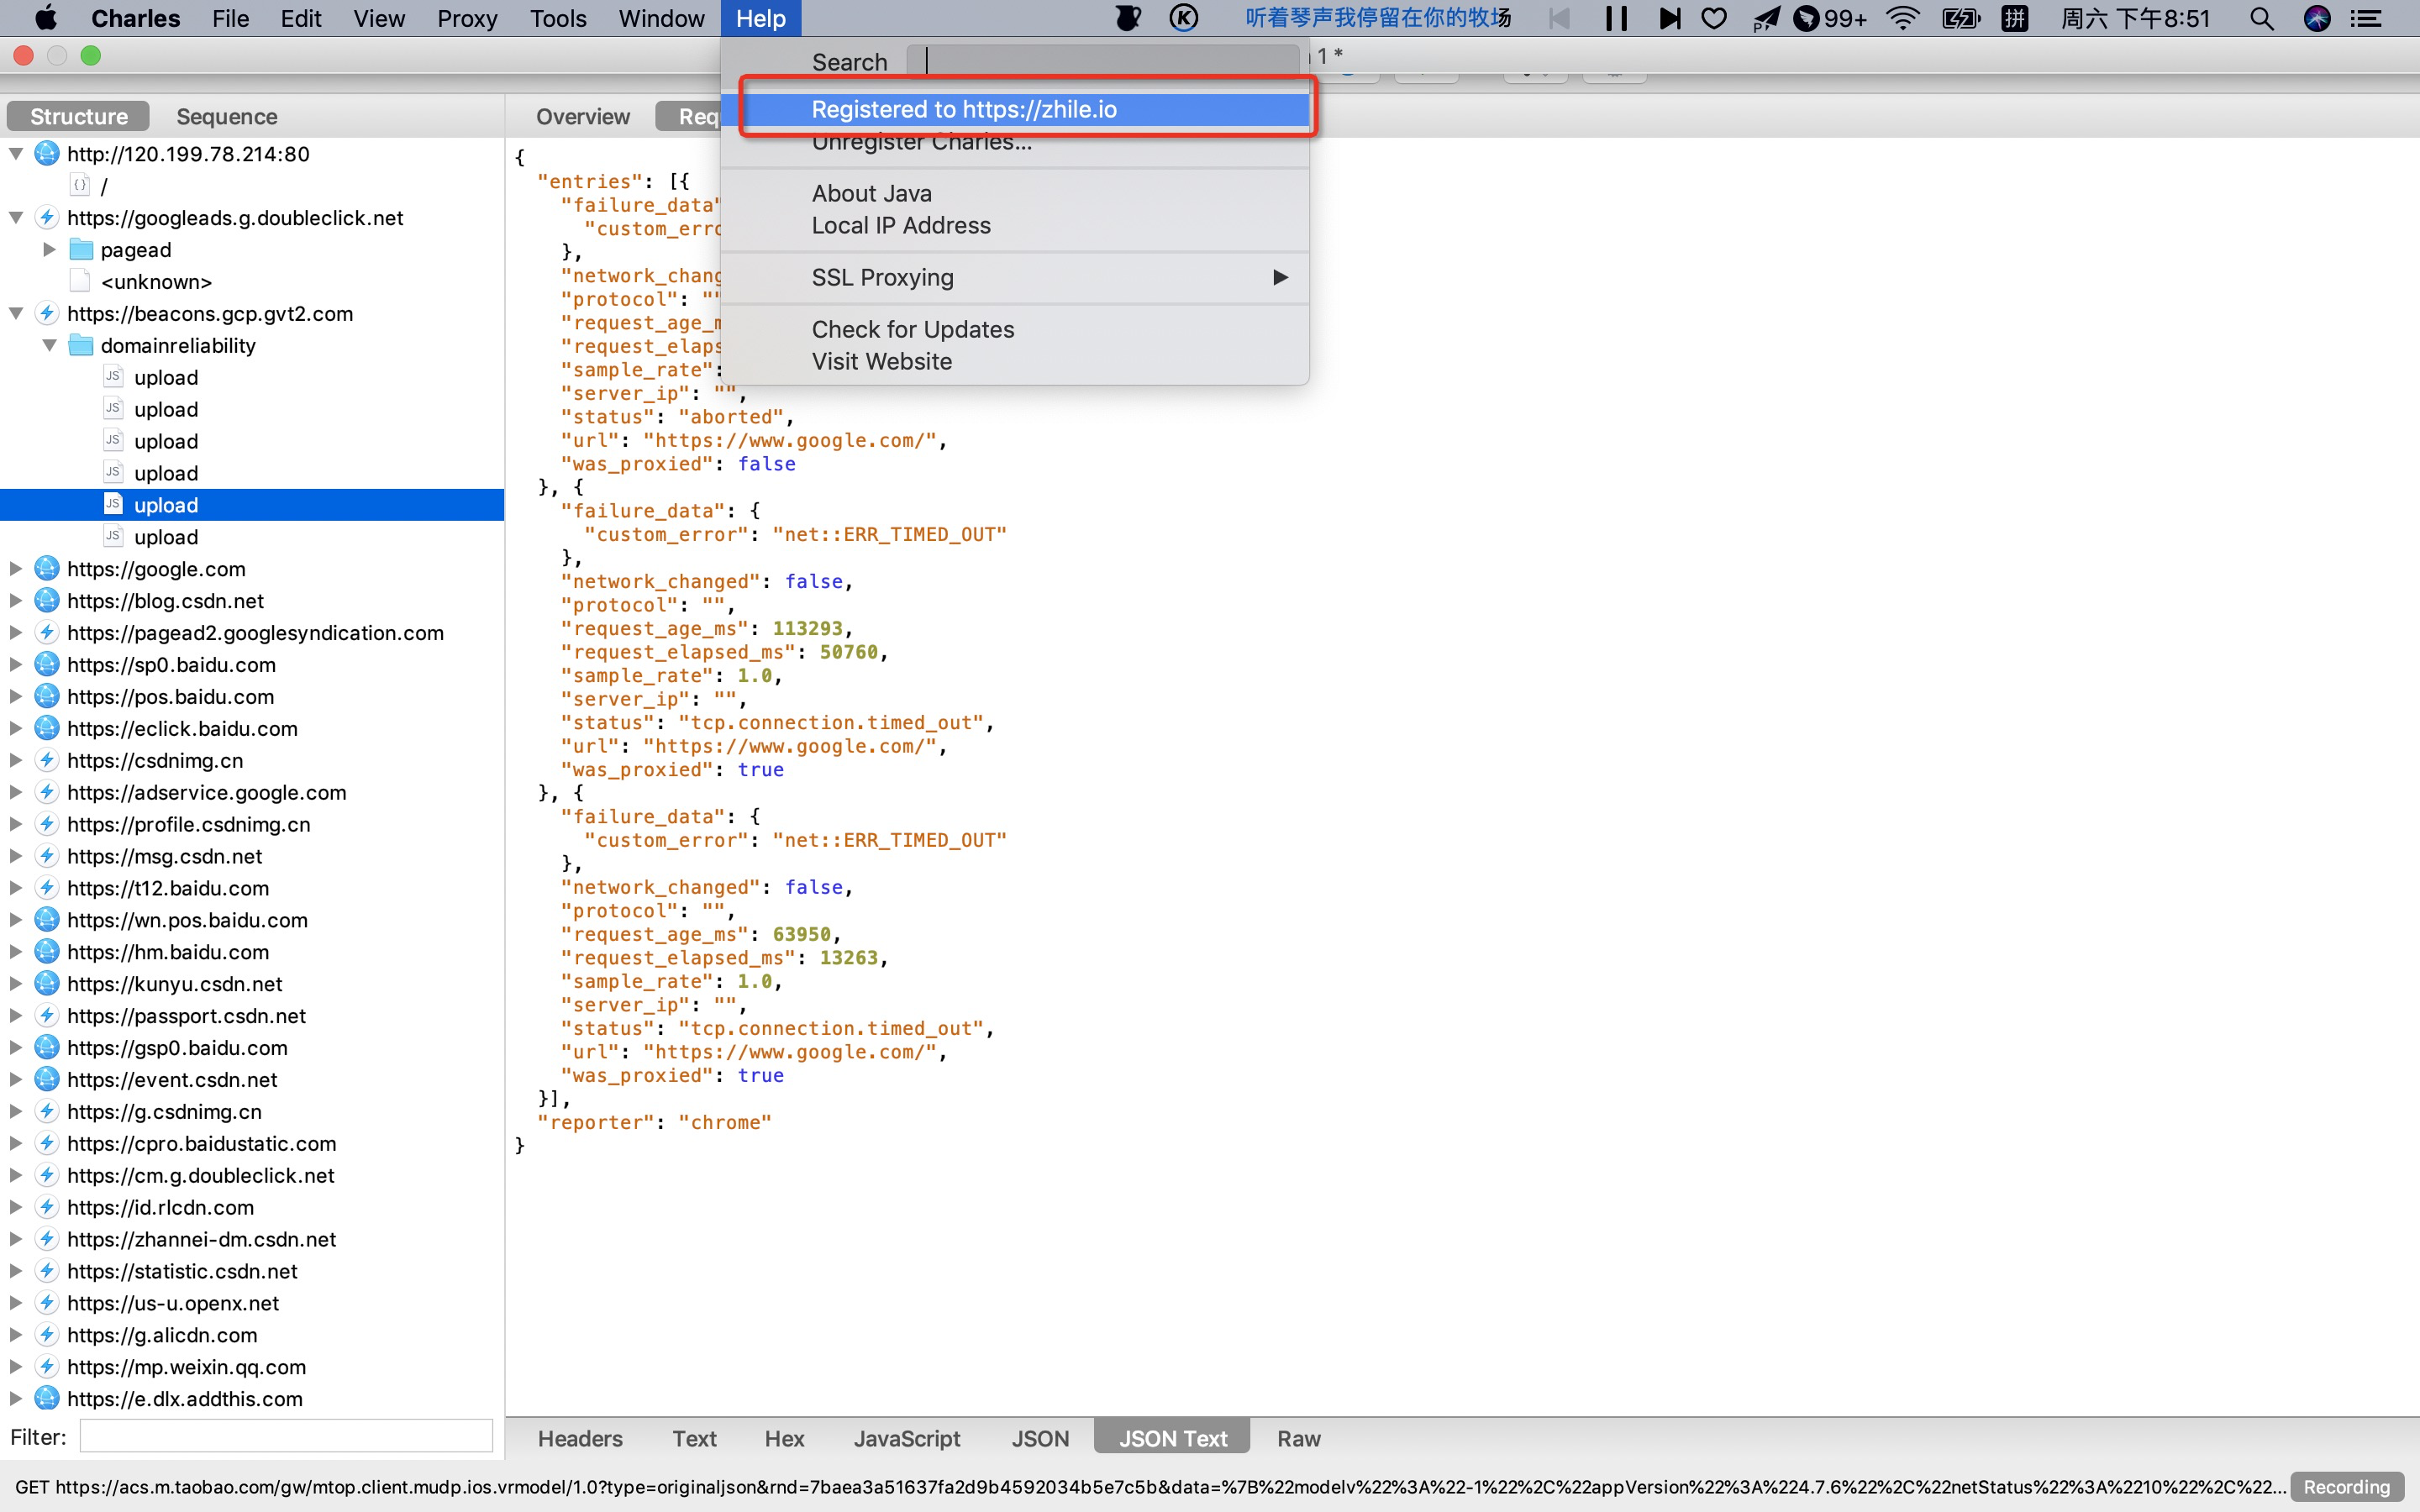Open the battery status icon
Image resolution: width=2420 pixels, height=1512 pixels.
[1960, 18]
